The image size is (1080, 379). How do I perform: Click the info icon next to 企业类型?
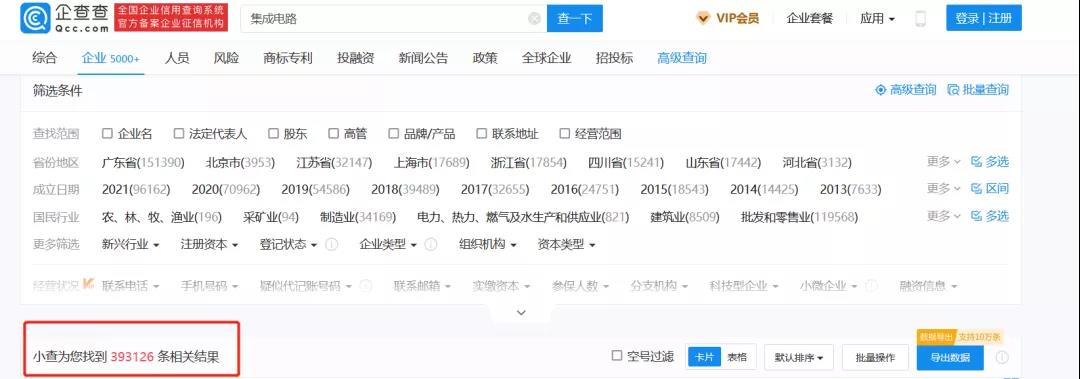click(x=431, y=244)
